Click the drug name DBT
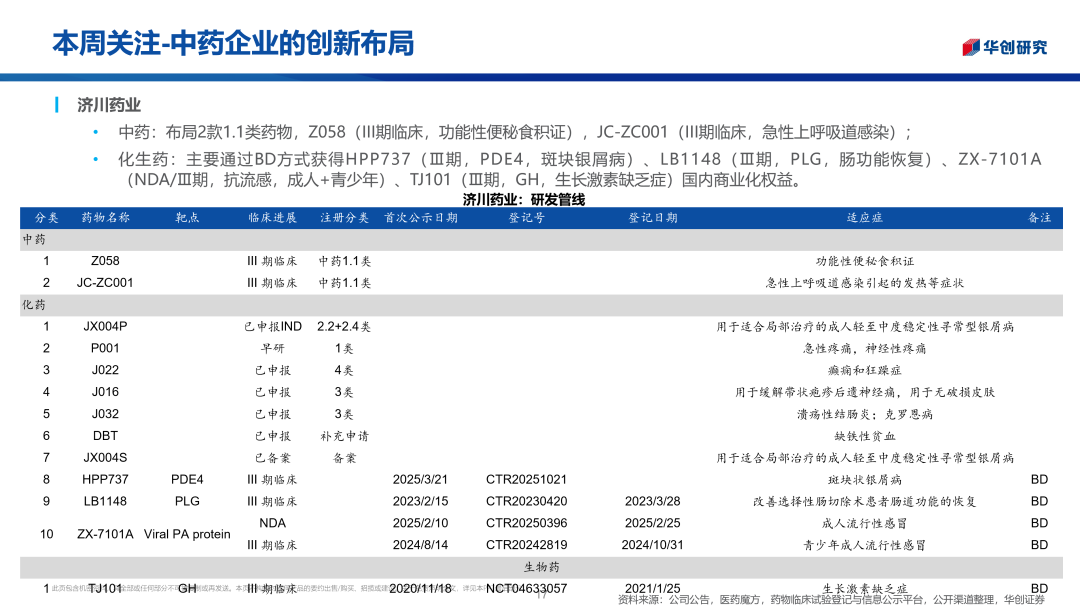This screenshot has height=605, width=1080. pyautogui.click(x=105, y=436)
